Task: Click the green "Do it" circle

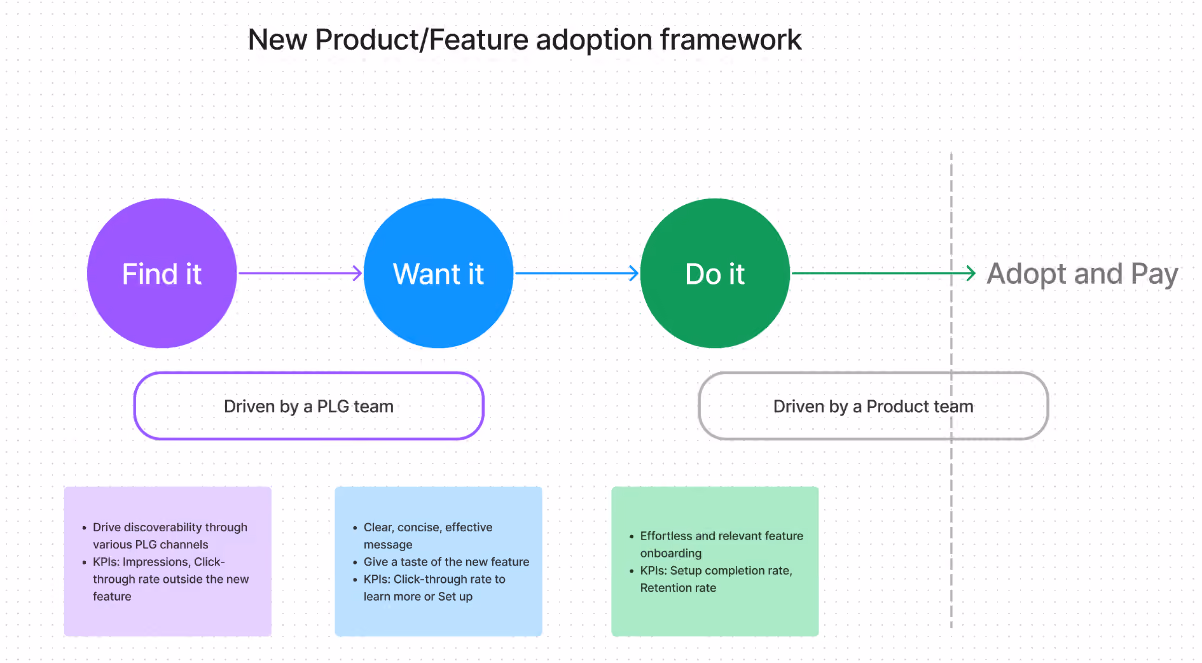Action: (716, 274)
